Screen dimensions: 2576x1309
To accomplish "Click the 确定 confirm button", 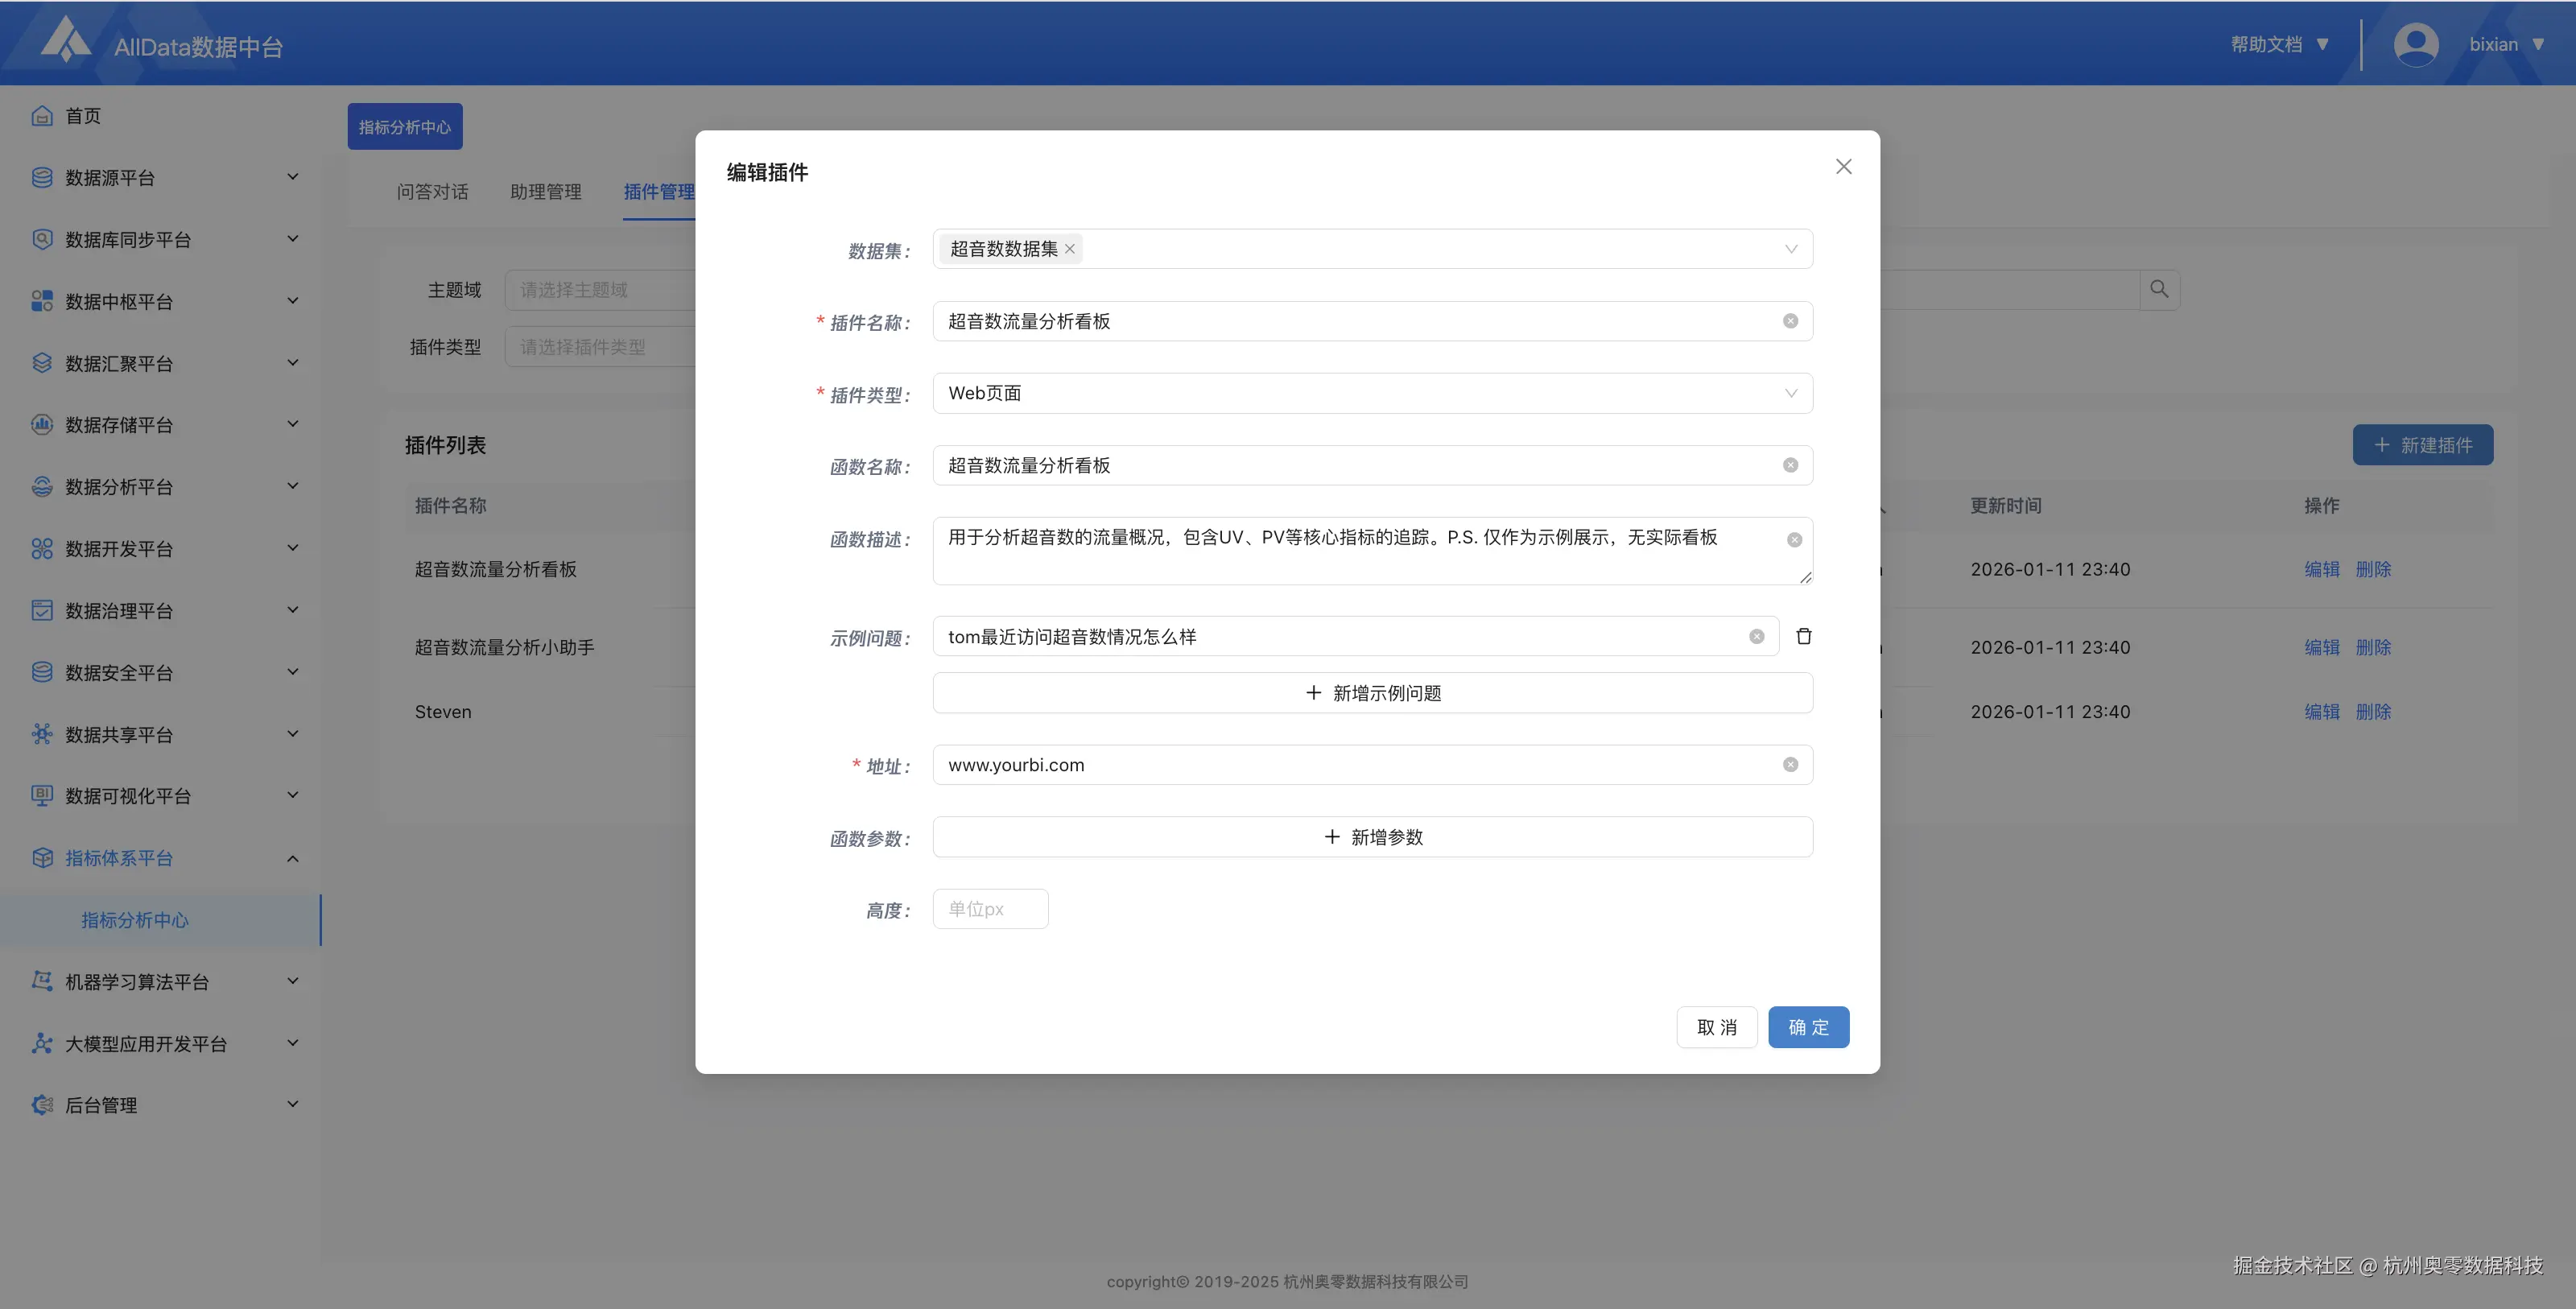I will coord(1808,1027).
